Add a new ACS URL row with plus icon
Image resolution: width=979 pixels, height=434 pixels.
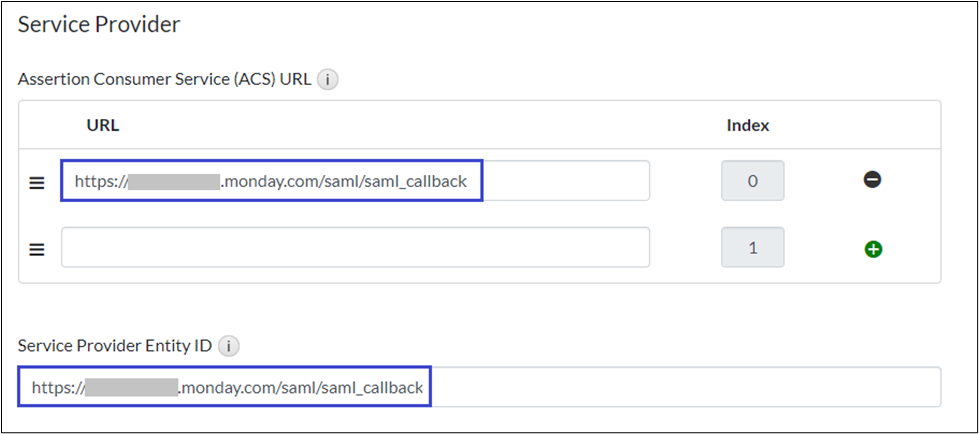[872, 249]
